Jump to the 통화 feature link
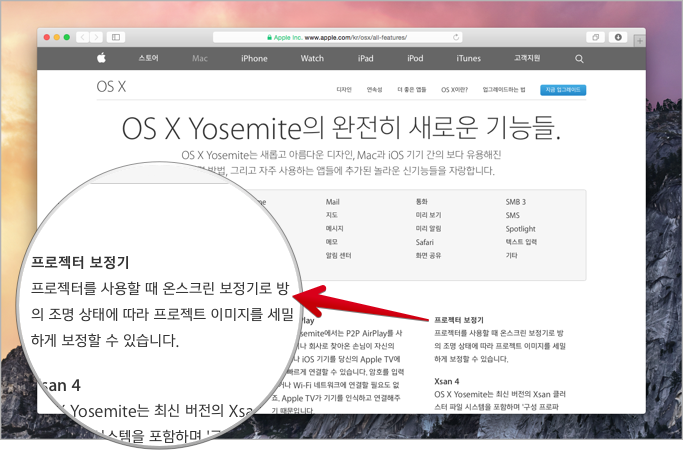Screen dimensions: 683x450 pyautogui.click(x=422, y=202)
